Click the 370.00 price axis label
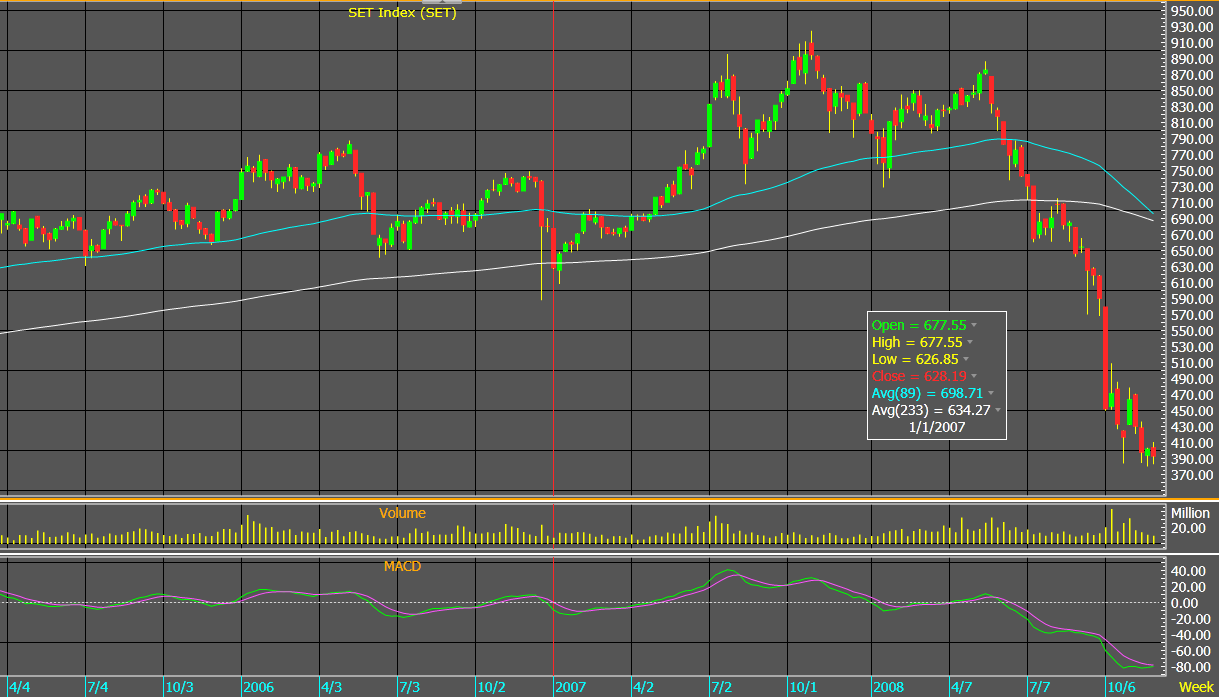 pos(1191,474)
